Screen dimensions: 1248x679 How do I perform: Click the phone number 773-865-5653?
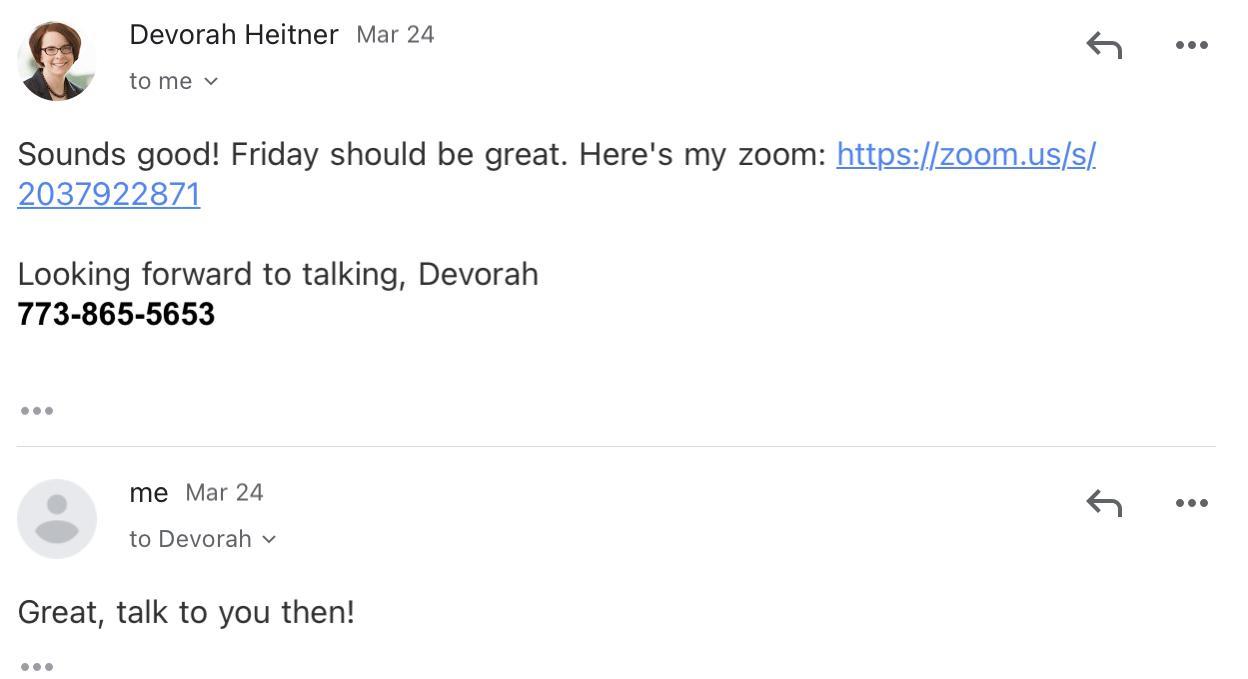pos(116,314)
